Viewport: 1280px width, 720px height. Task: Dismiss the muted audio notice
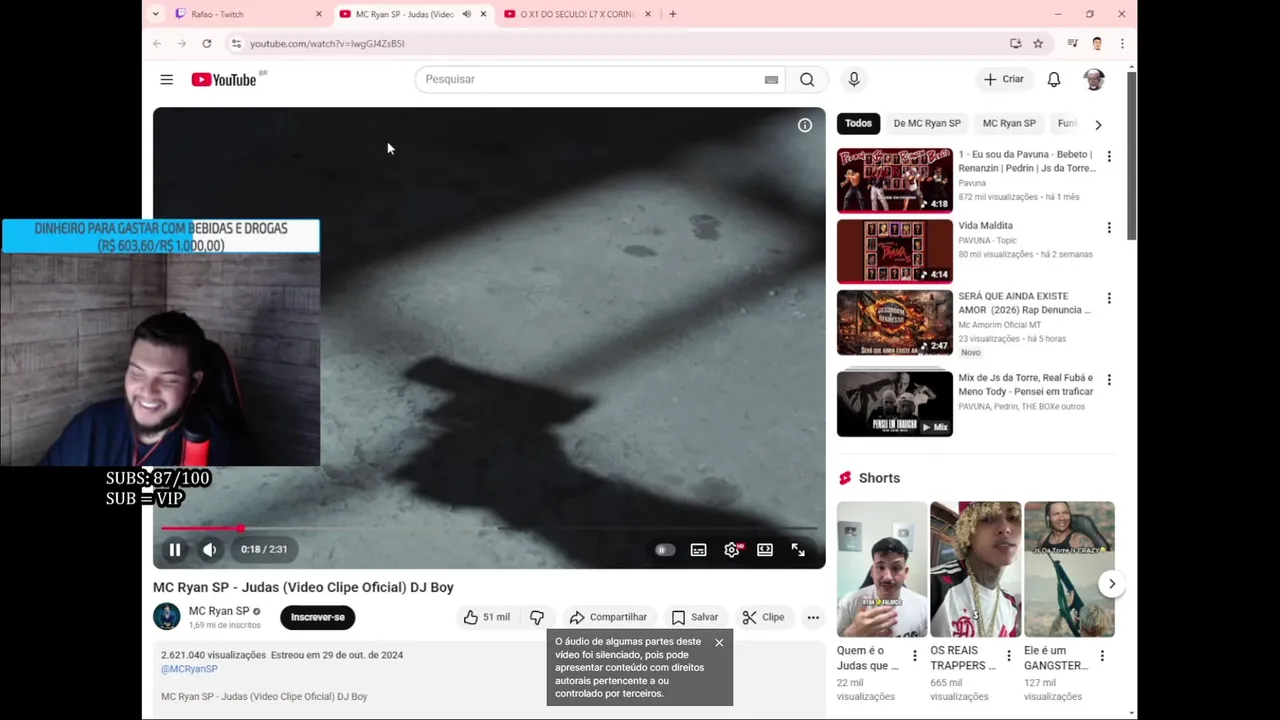(719, 643)
